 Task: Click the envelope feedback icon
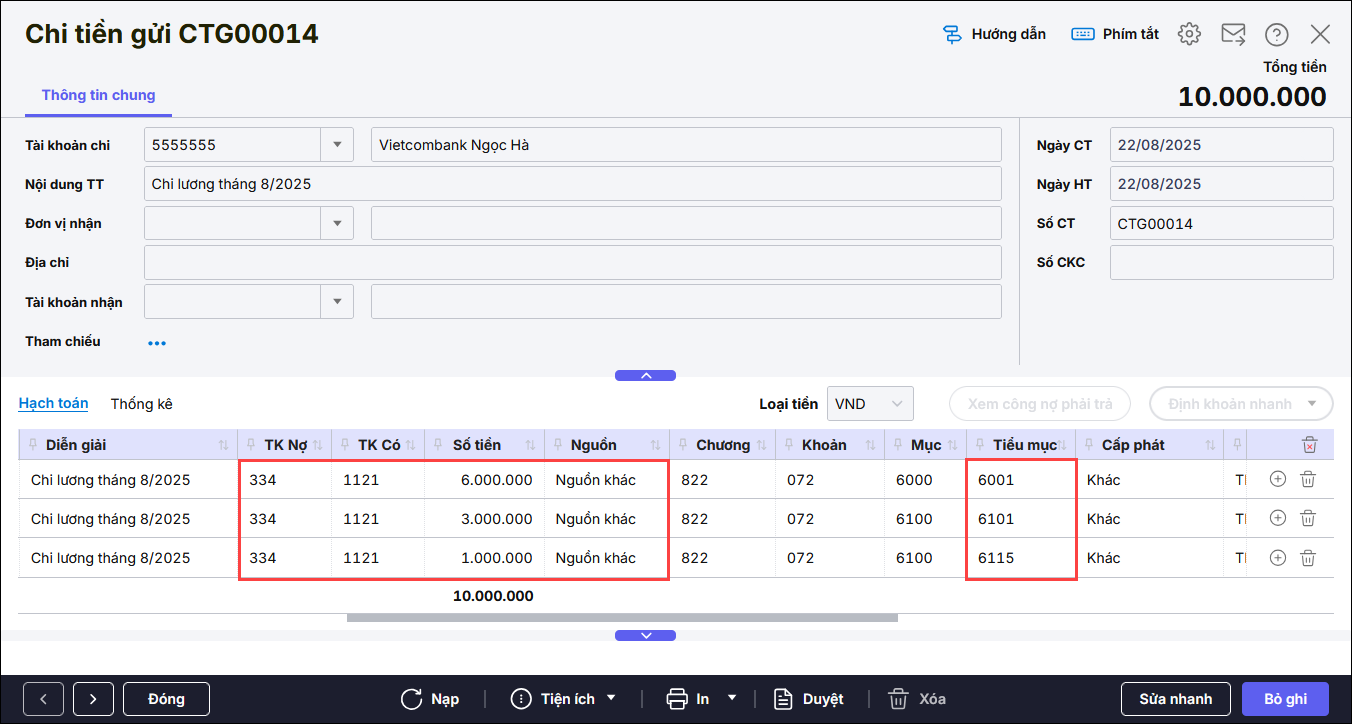tap(1233, 34)
